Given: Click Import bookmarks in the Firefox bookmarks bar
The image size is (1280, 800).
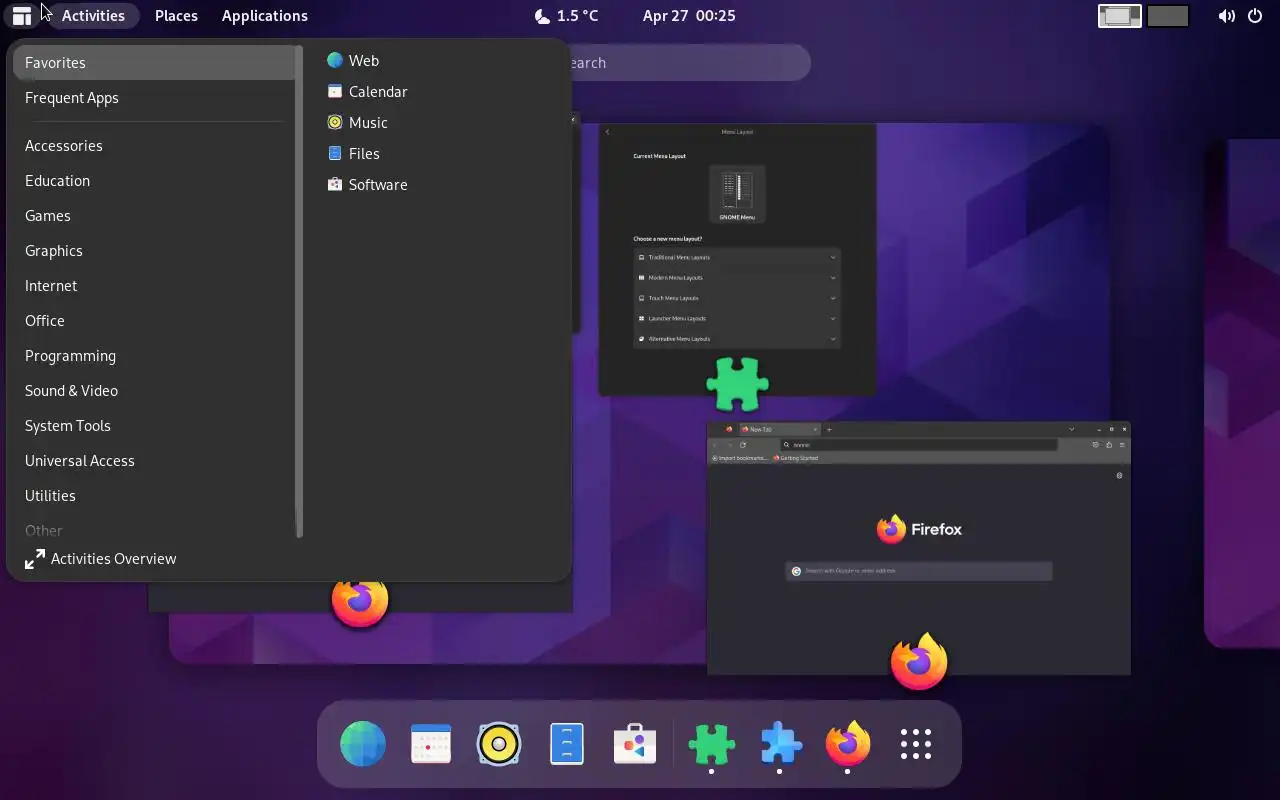Looking at the screenshot, I should pos(739,458).
